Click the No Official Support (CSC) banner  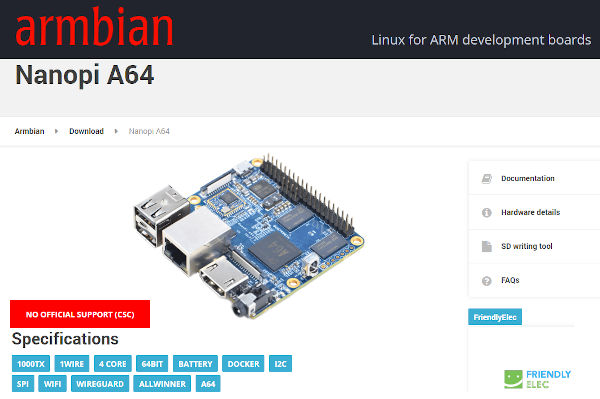(80, 314)
